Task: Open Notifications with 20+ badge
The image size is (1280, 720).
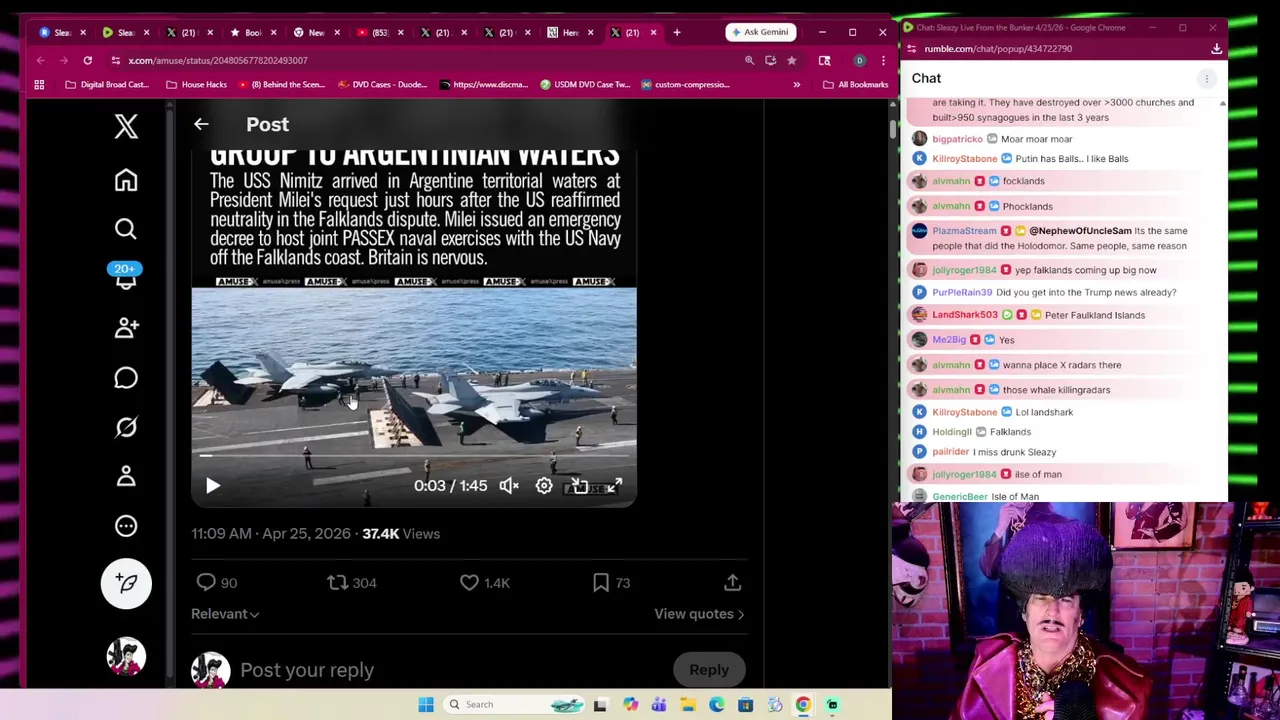Action: [126, 278]
